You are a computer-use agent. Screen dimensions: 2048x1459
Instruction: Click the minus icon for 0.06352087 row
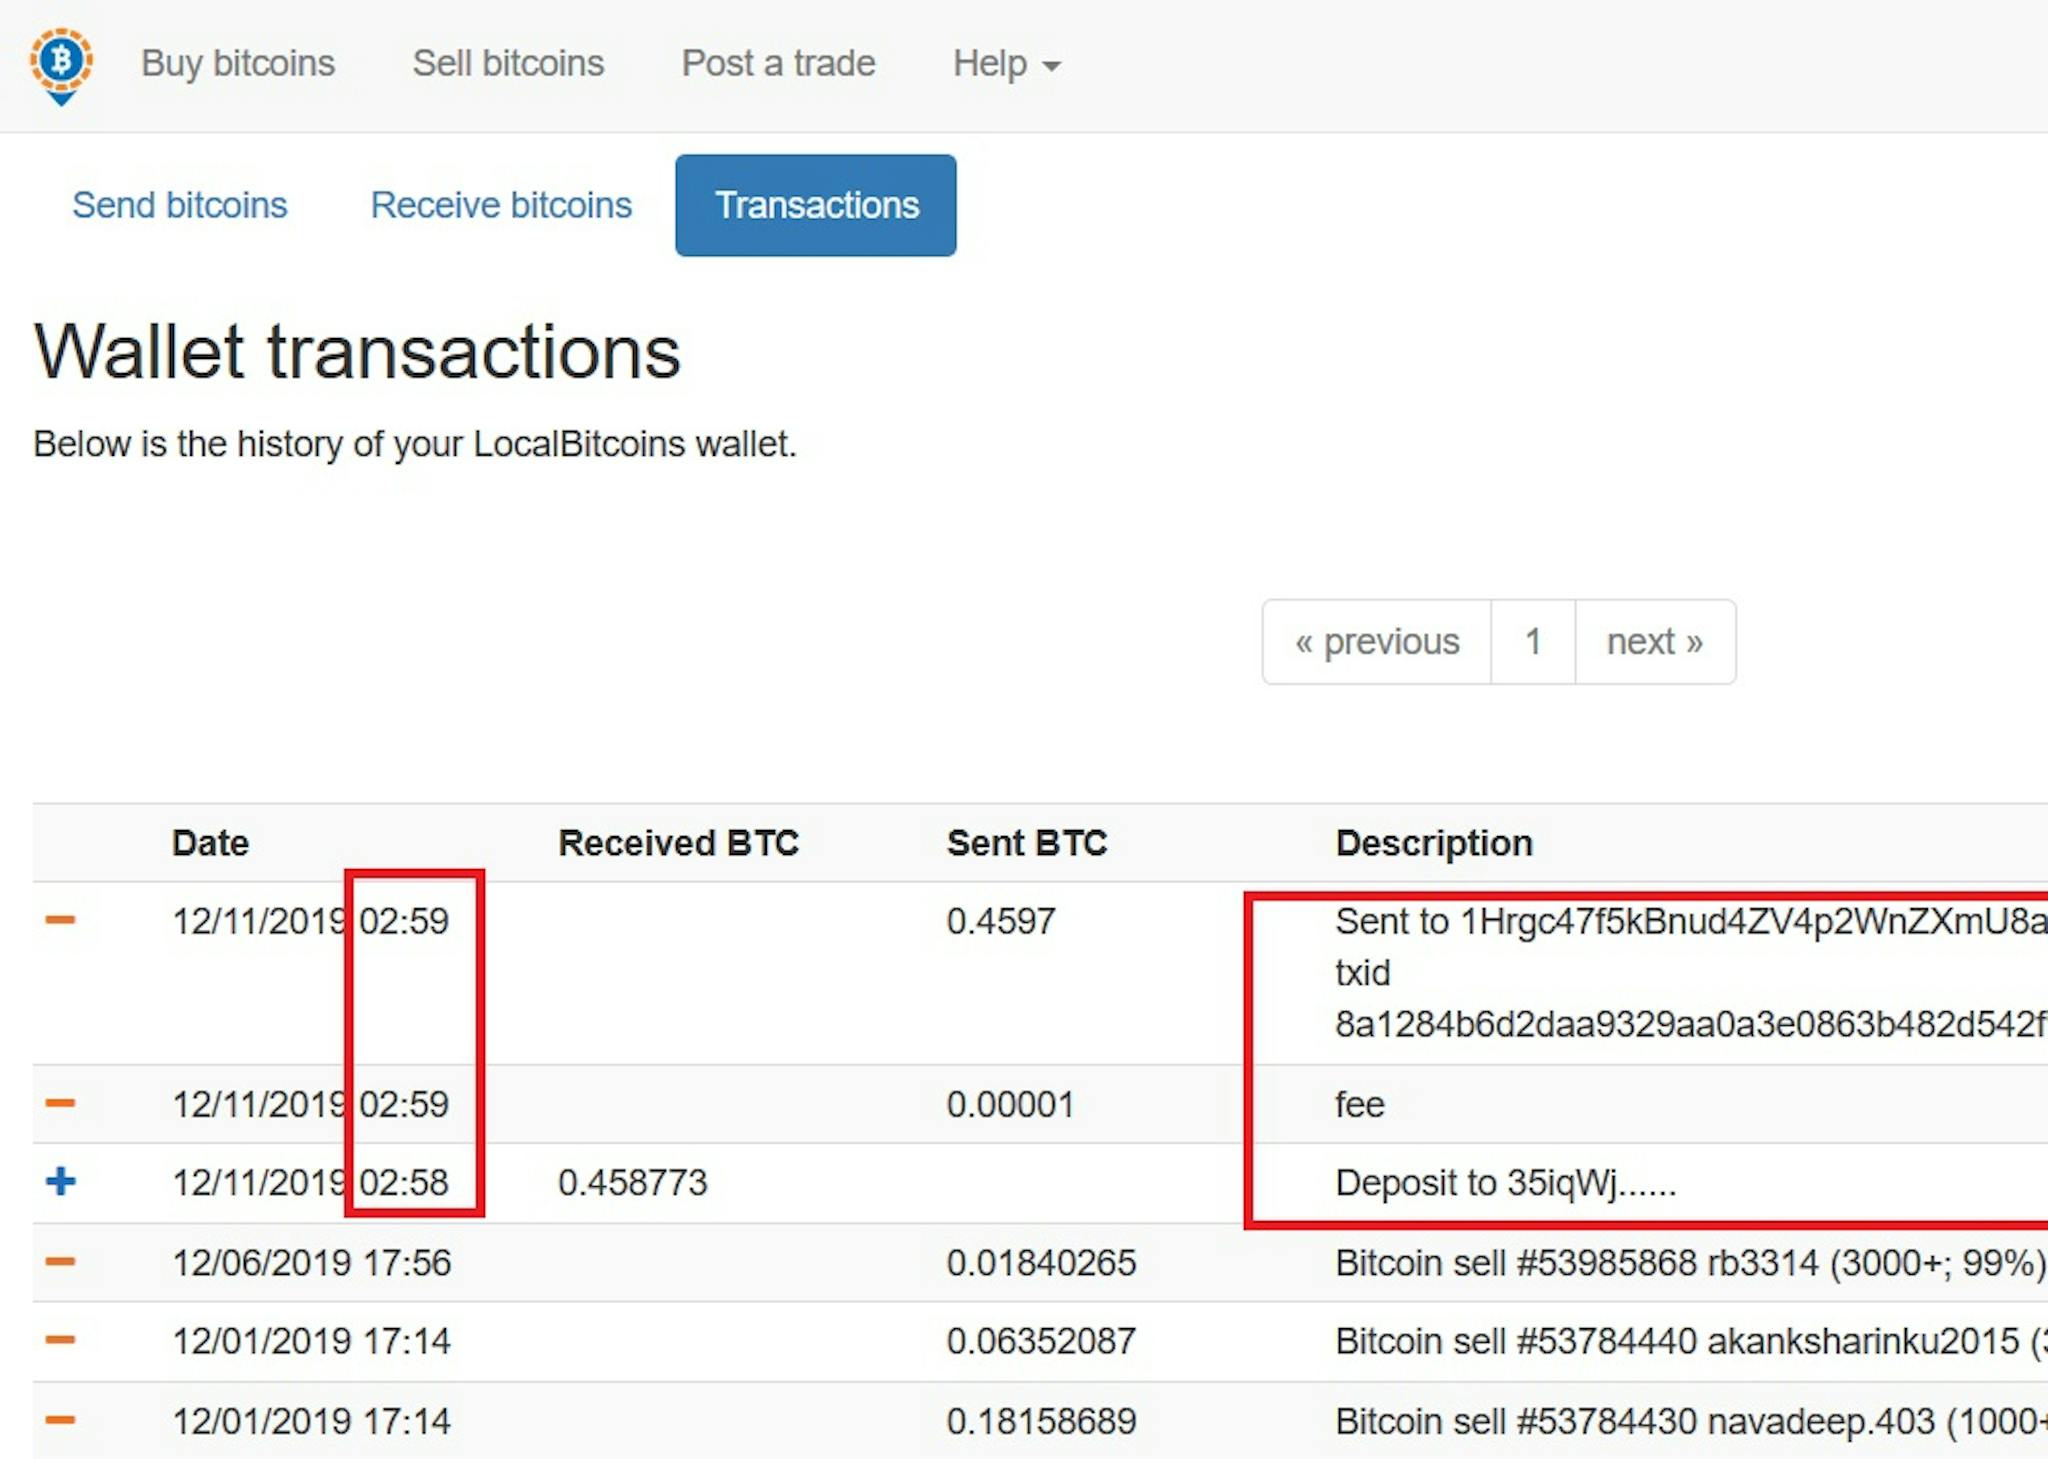[x=60, y=1340]
